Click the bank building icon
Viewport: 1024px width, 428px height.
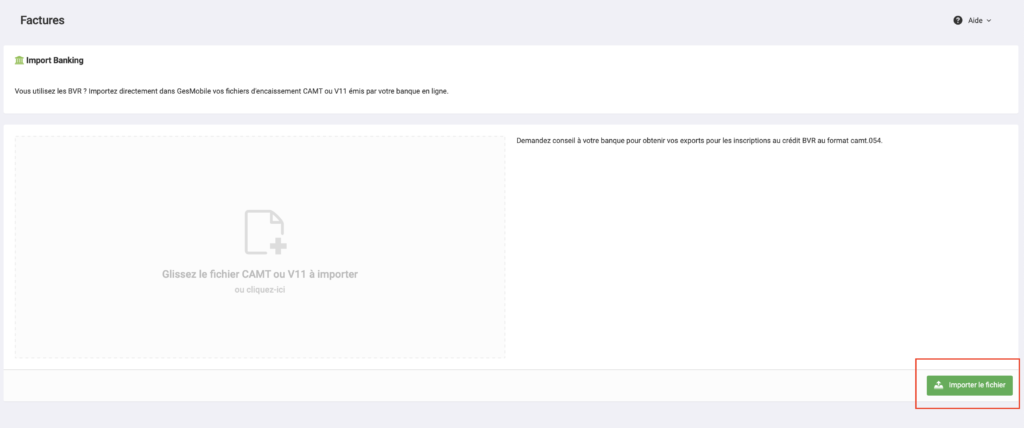click(19, 61)
